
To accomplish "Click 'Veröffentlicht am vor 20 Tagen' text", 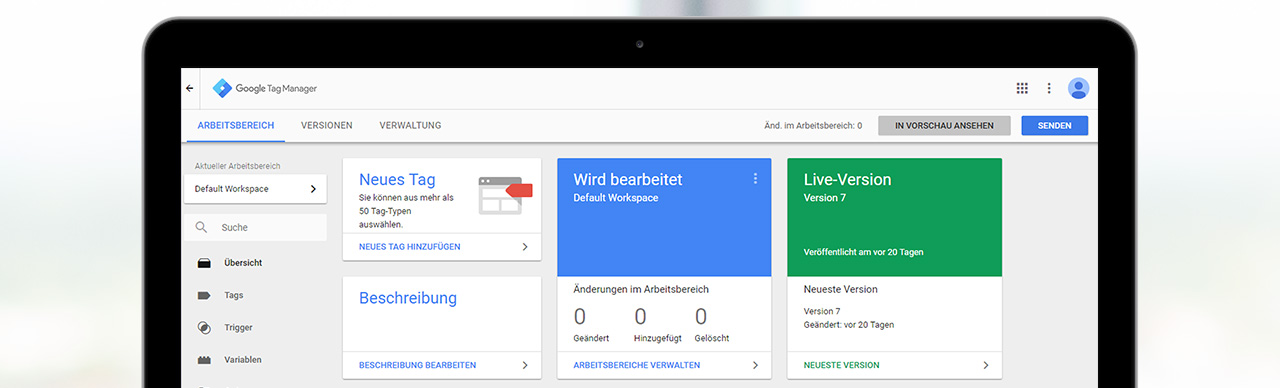I will click(864, 252).
